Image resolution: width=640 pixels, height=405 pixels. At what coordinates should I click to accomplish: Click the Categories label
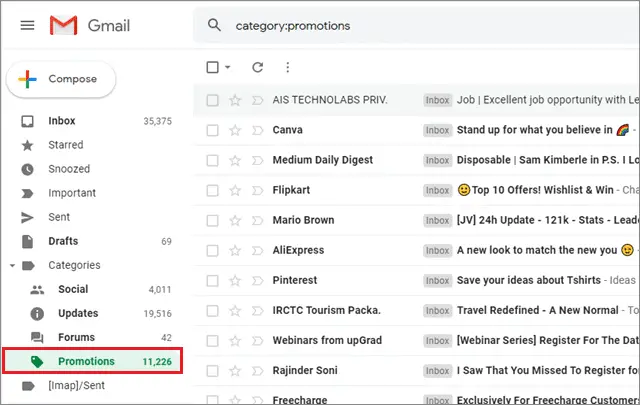pos(74,265)
